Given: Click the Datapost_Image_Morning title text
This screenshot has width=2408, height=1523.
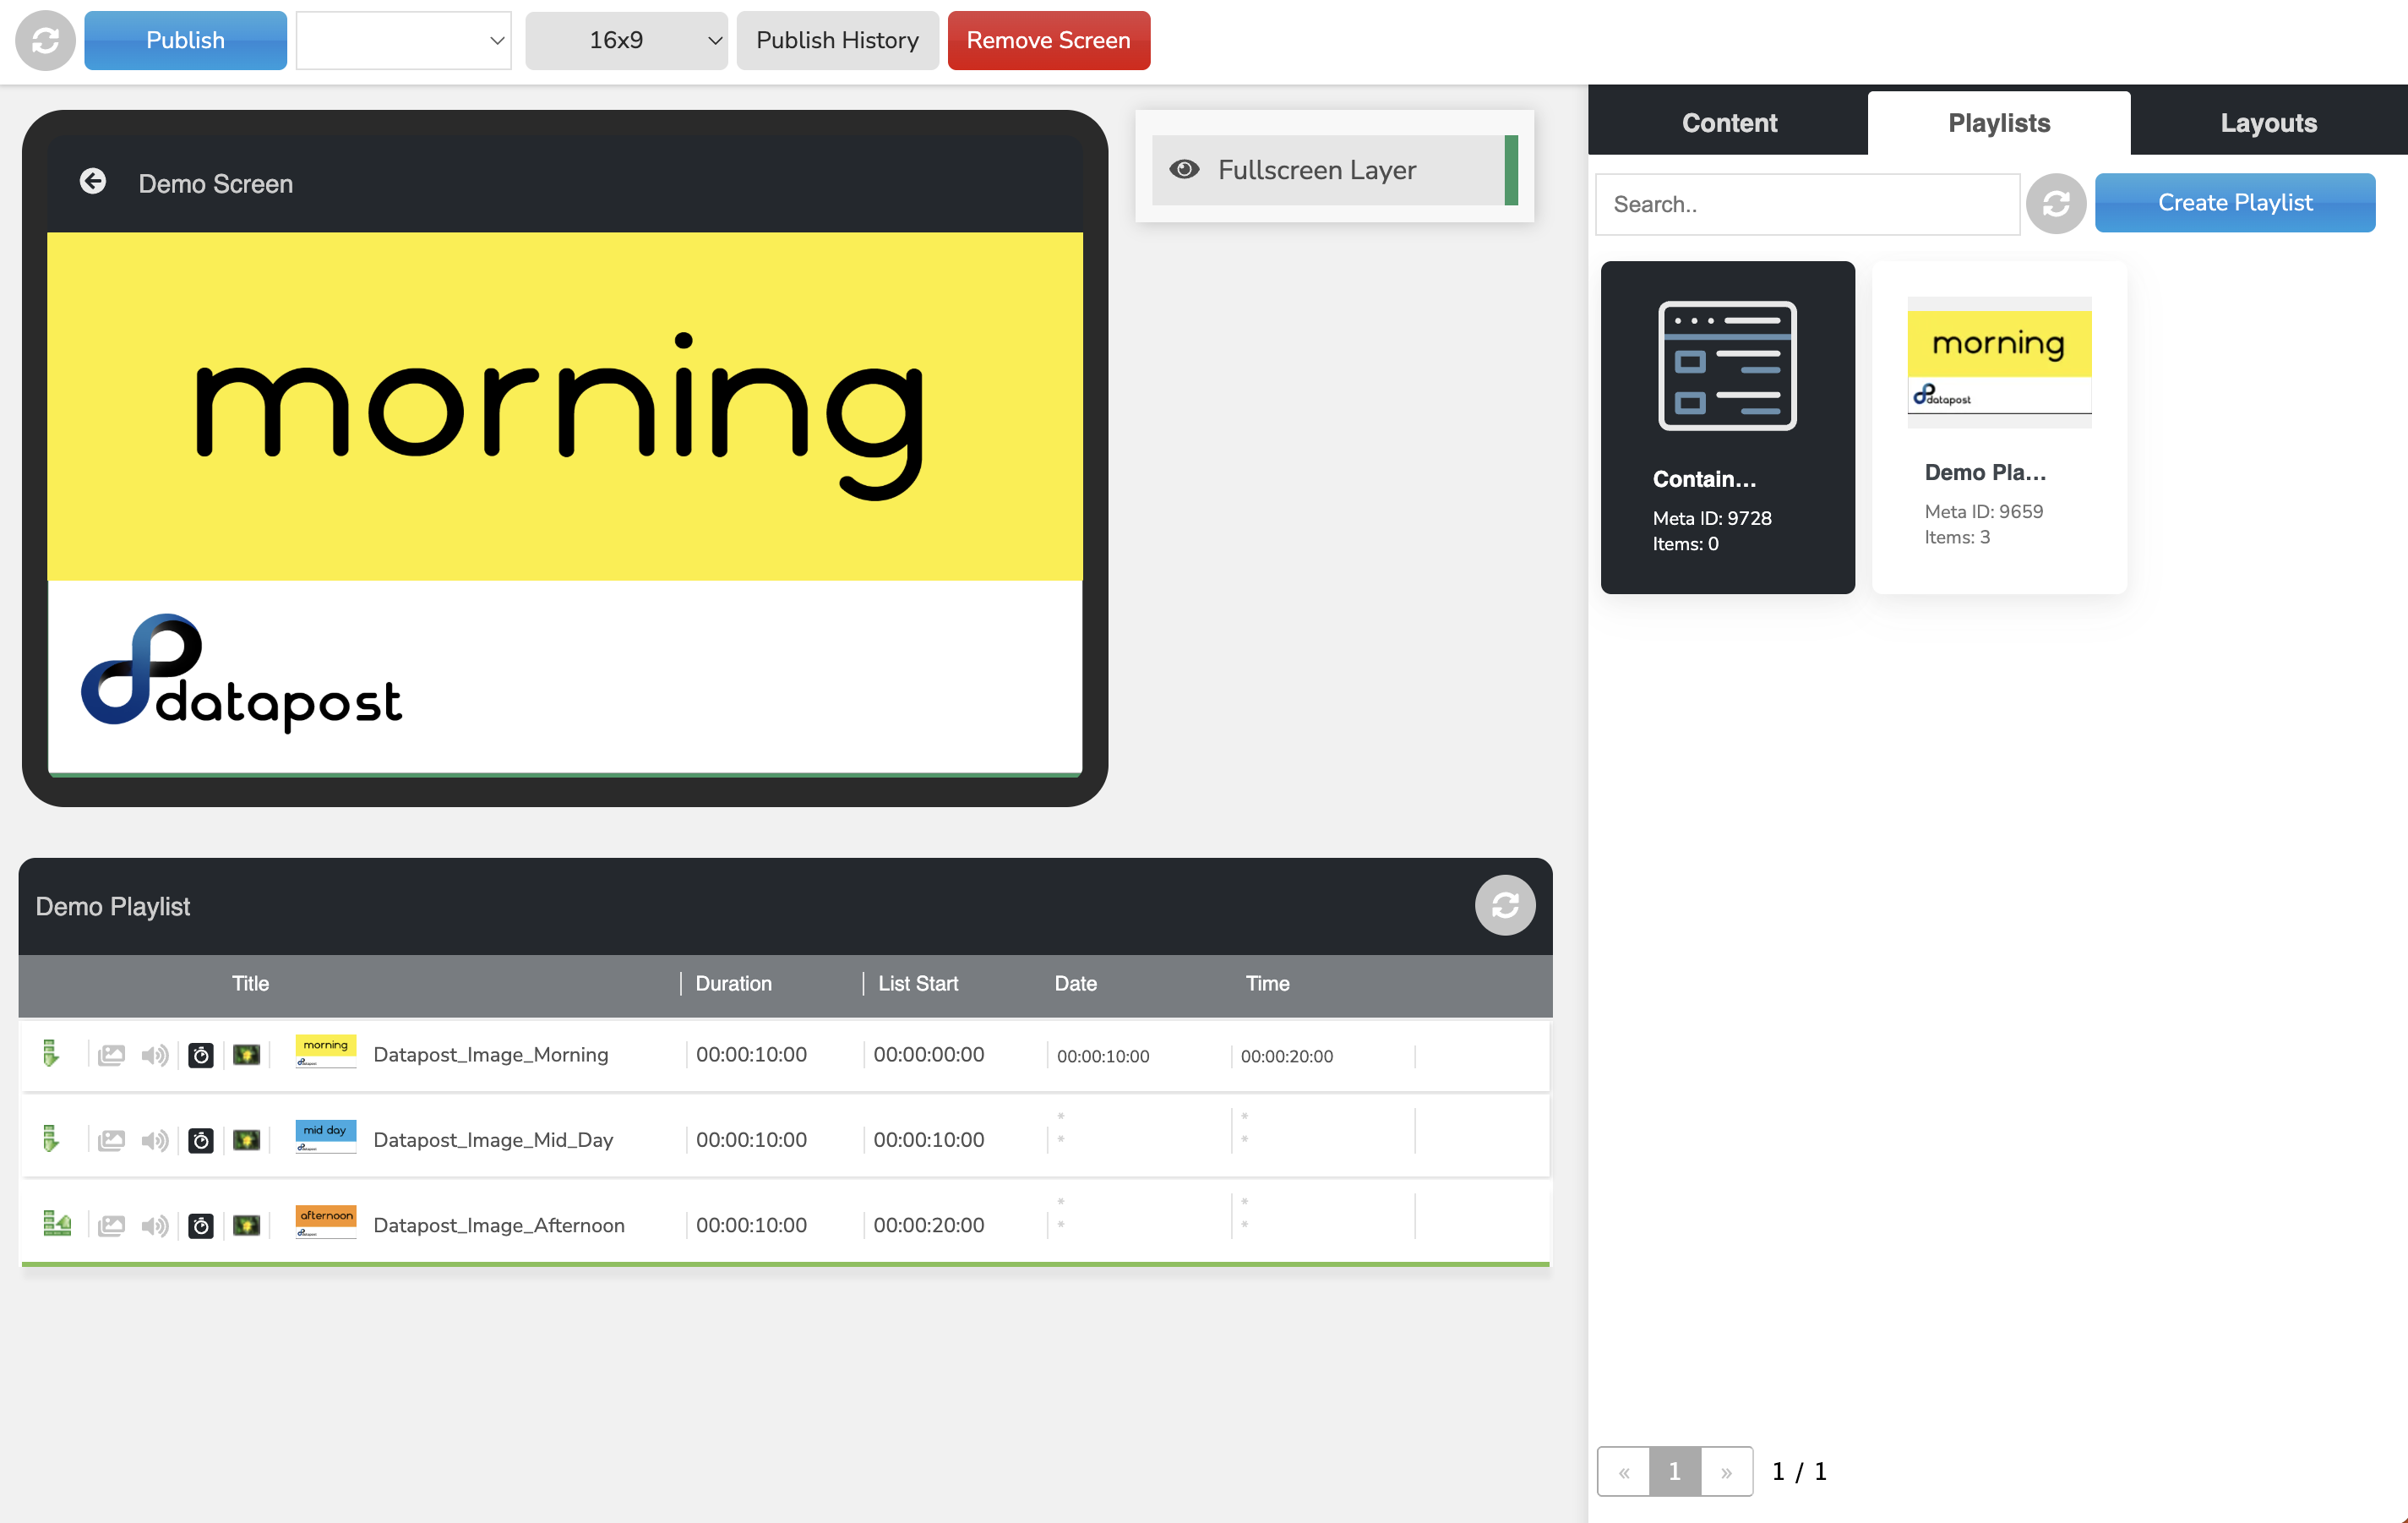Looking at the screenshot, I should pyautogui.click(x=490, y=1055).
